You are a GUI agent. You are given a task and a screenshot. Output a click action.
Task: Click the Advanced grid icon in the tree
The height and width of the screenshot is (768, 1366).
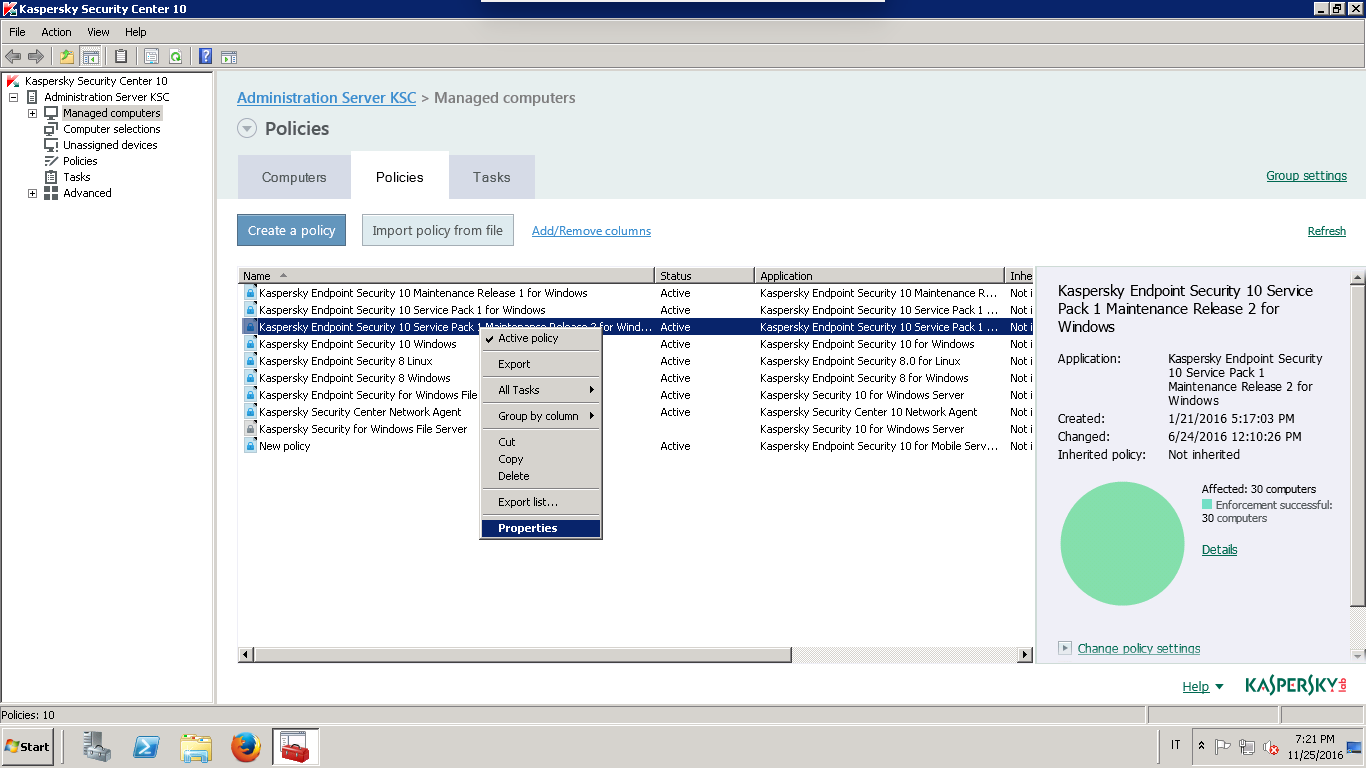[51, 193]
